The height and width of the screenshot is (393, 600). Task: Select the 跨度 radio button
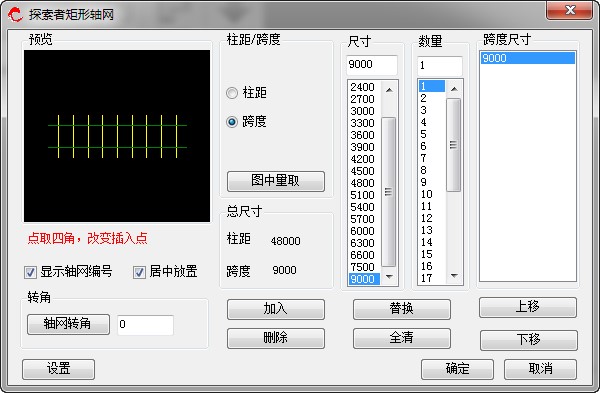click(x=232, y=122)
